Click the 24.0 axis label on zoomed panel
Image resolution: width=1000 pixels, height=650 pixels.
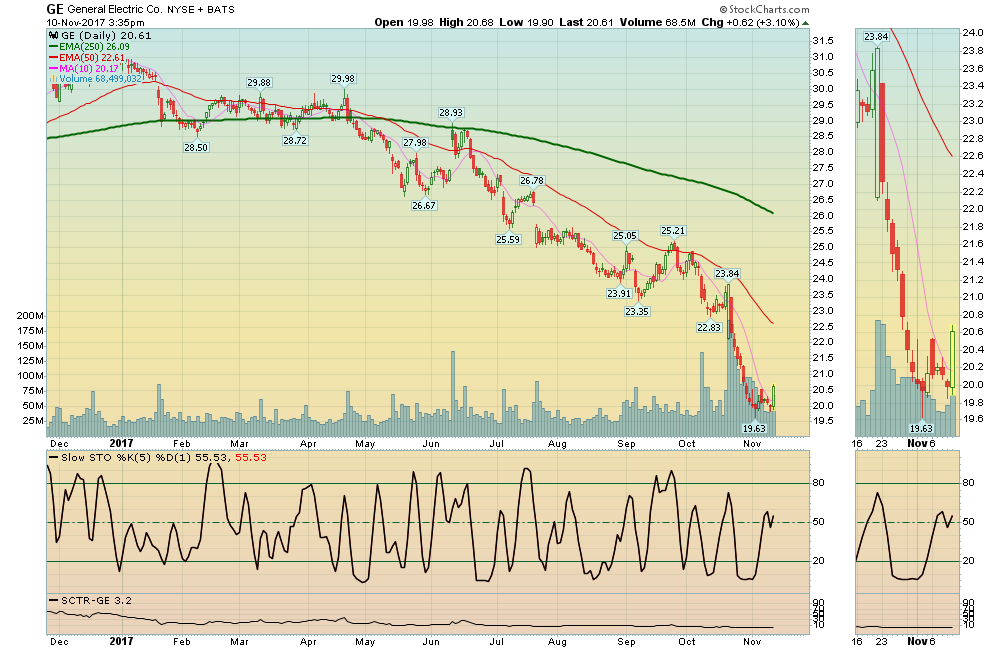[973, 33]
